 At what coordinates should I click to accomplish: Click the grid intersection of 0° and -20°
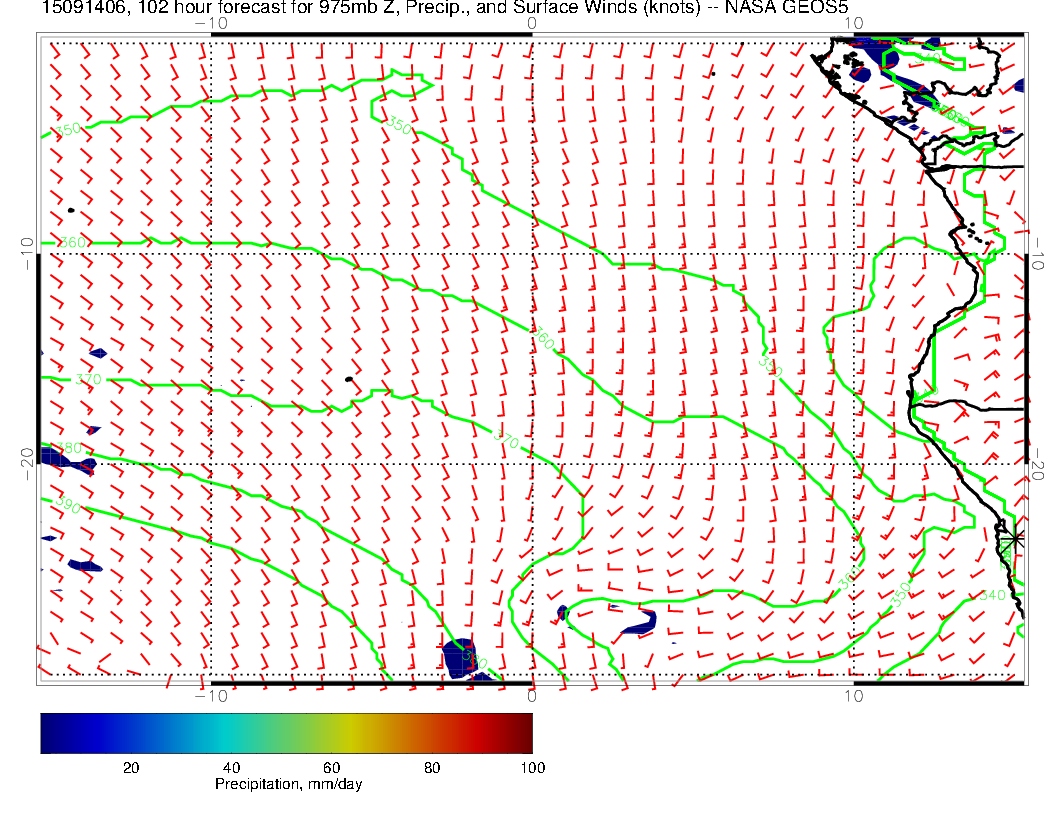[x=531, y=464]
